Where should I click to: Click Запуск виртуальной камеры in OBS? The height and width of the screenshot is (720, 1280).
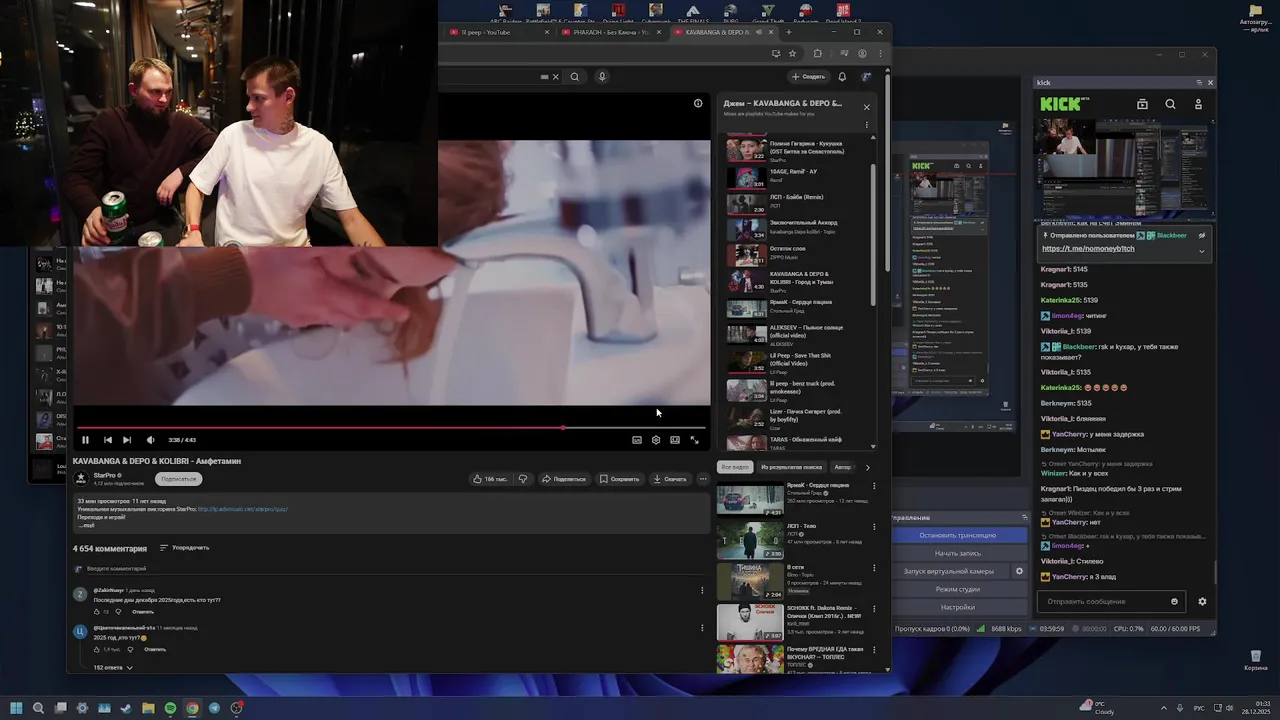pos(949,571)
